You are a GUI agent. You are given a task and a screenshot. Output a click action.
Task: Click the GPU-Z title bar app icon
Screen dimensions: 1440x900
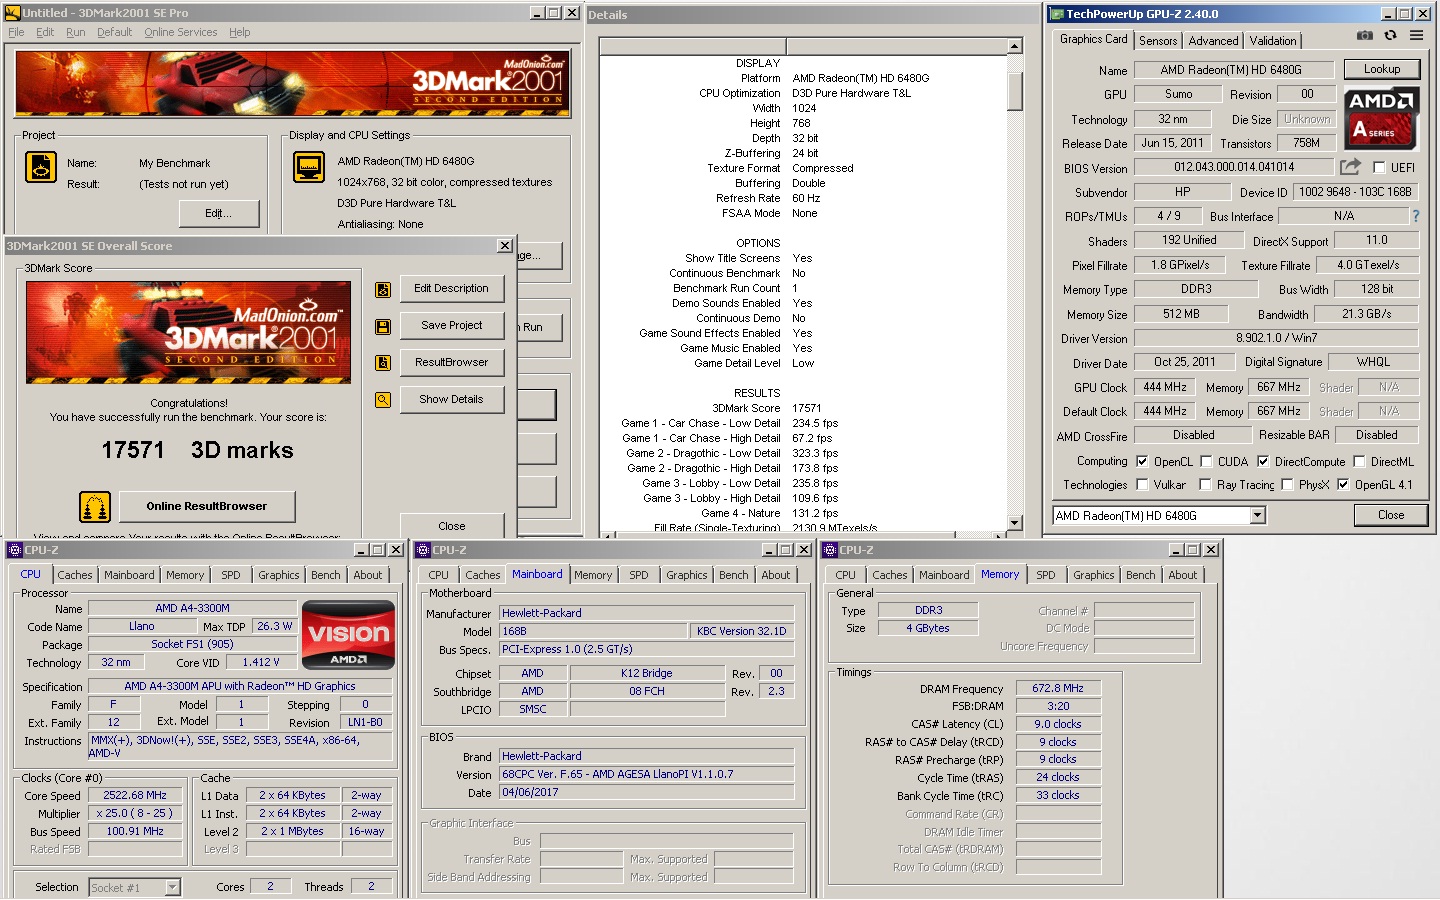[1056, 14]
